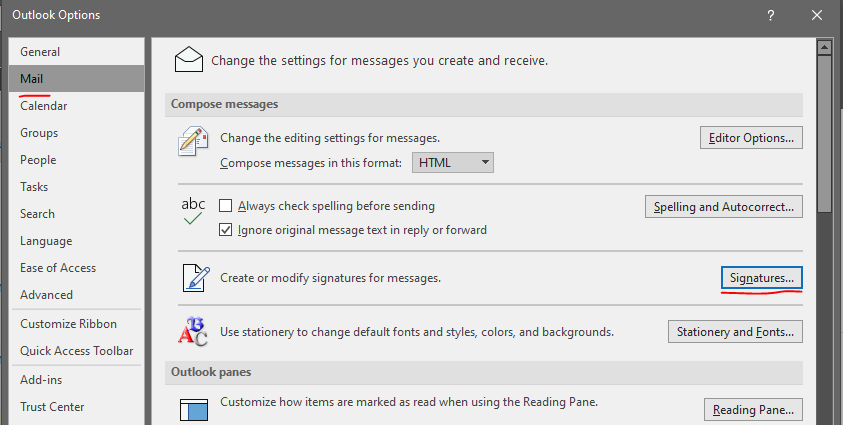Click the Reading Pane layout icon
843x425 pixels.
click(x=193, y=409)
